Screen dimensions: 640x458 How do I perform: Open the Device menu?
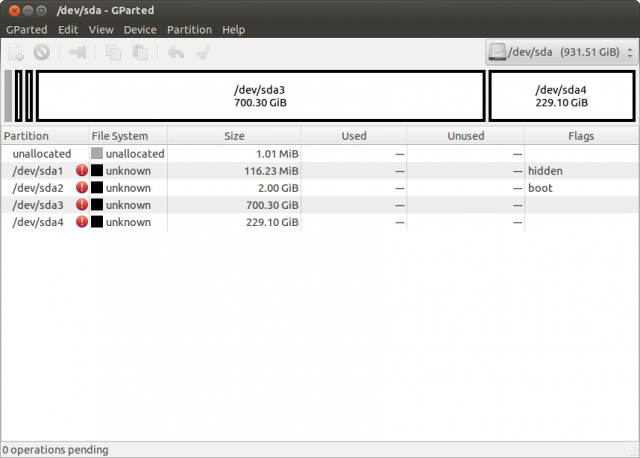(140, 30)
